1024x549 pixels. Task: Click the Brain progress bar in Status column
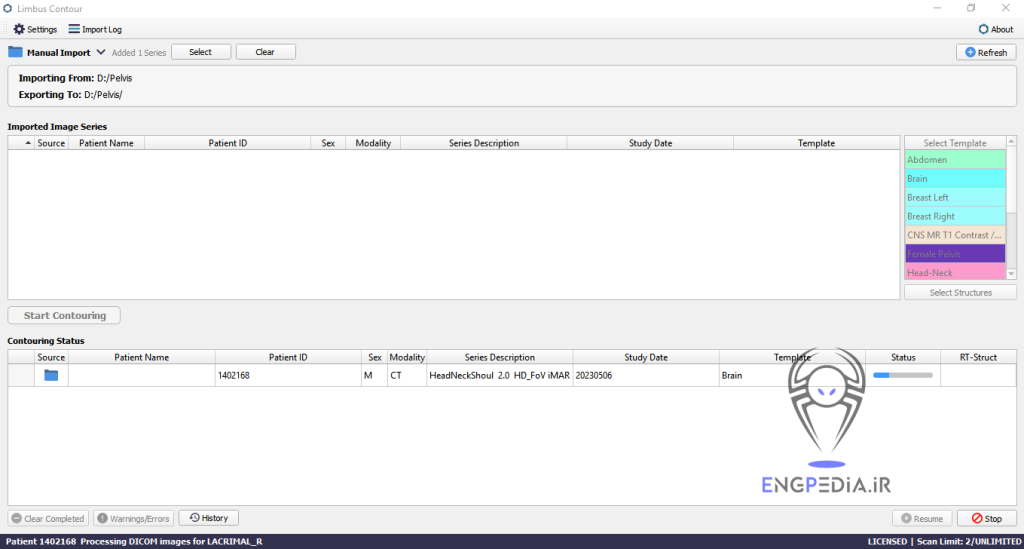[902, 375]
